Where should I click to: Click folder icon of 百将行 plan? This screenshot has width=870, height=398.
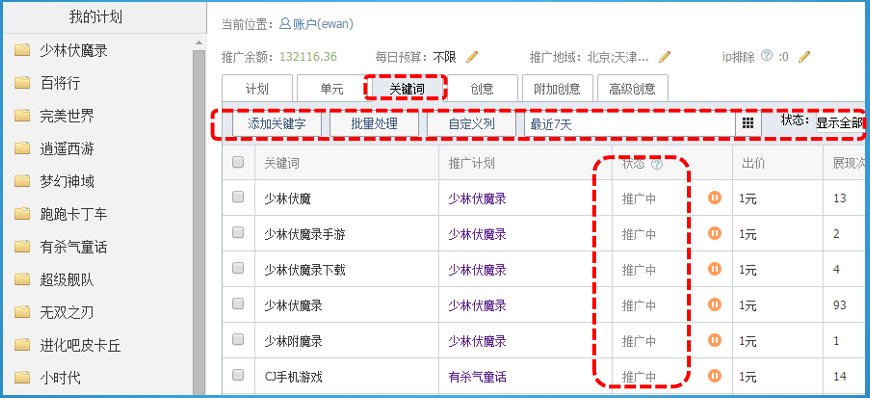[22, 83]
